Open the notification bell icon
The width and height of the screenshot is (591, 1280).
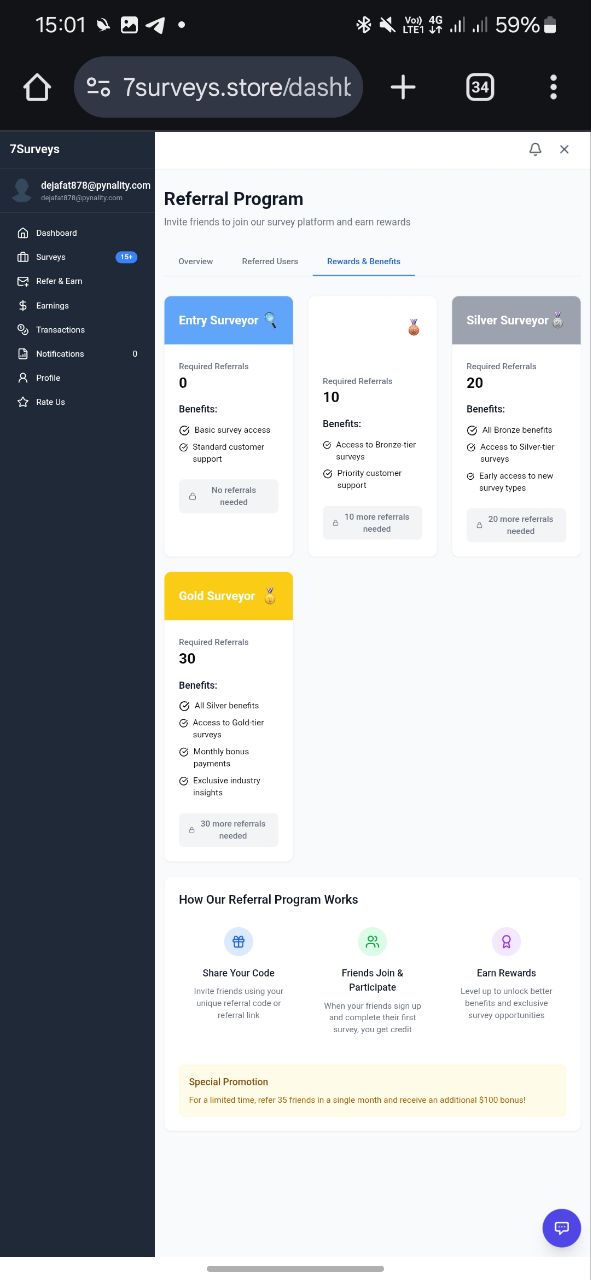(535, 149)
